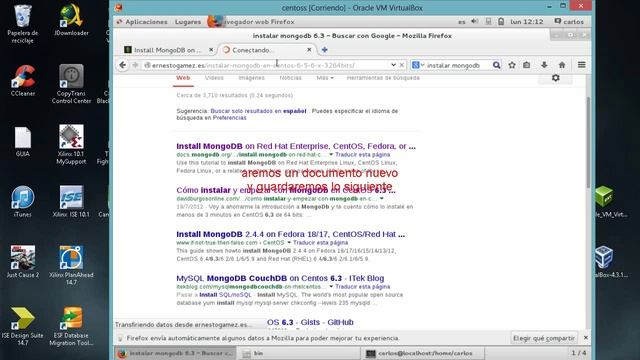
Task: Stop loading the page with X button
Action: (402, 65)
